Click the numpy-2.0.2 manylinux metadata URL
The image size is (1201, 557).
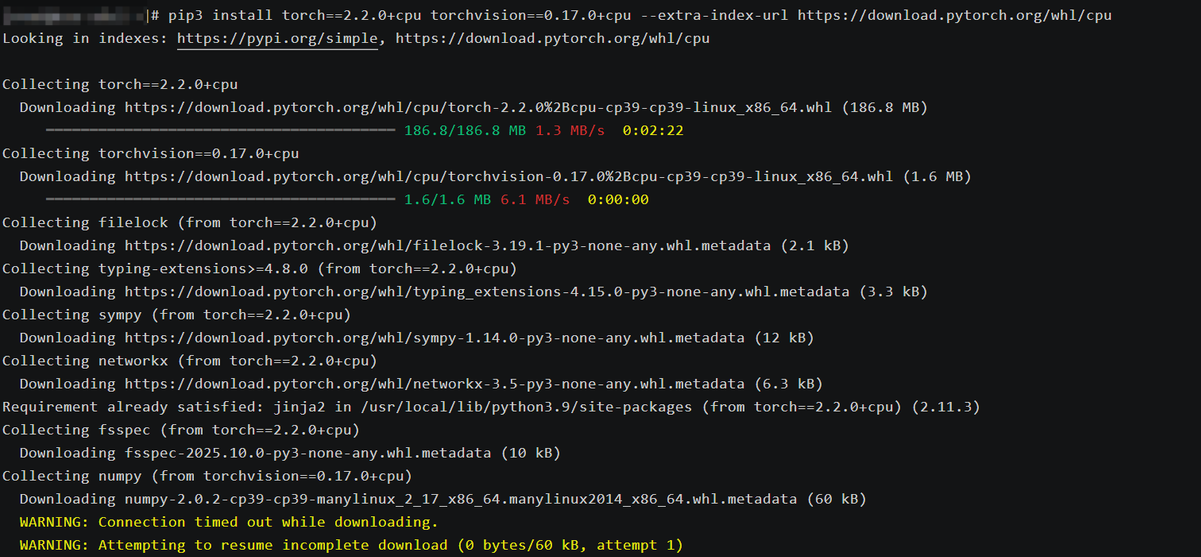tap(461, 498)
